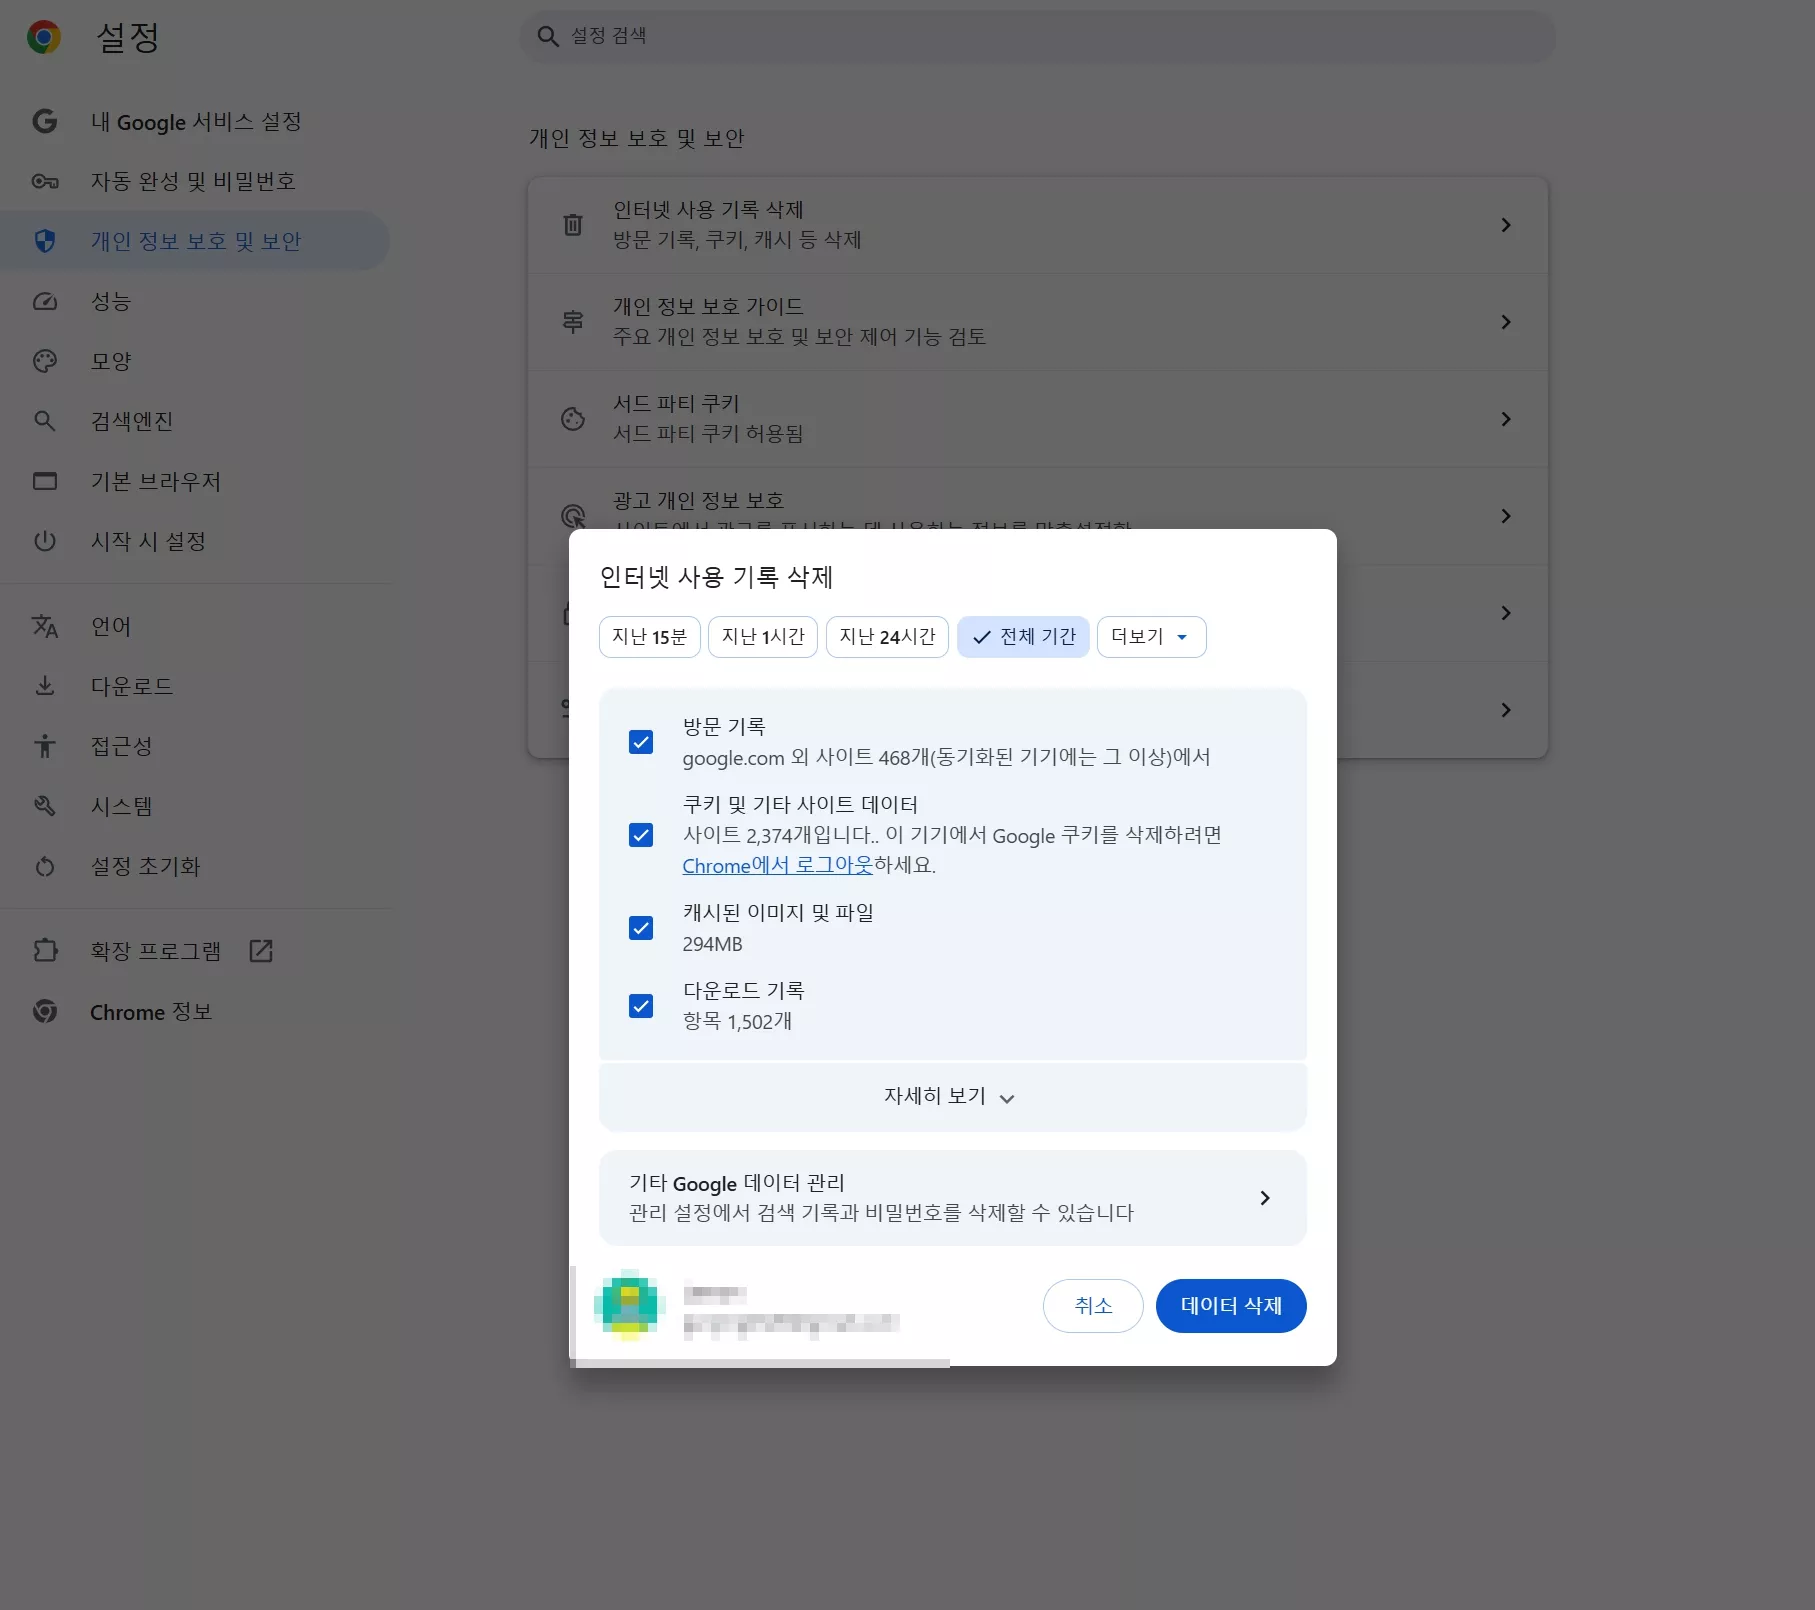Click the Chrome에서 로그아웃 link
1815x1610 pixels.
775,866
